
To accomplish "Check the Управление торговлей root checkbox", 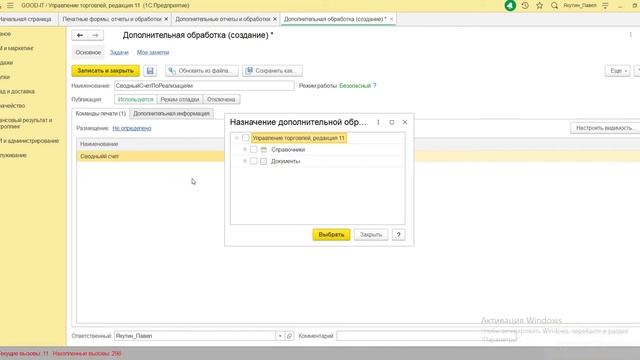I will pyautogui.click(x=245, y=138).
